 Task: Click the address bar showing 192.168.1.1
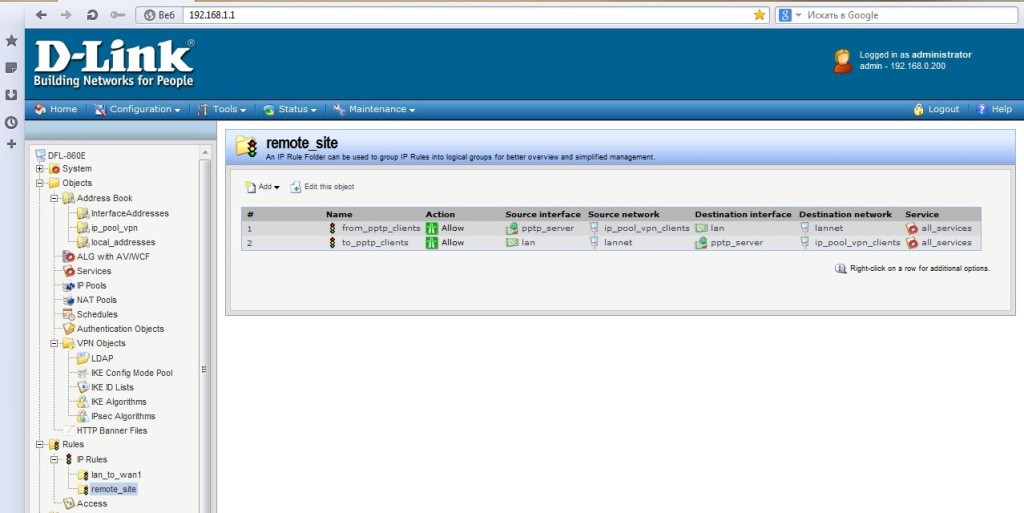pos(467,15)
